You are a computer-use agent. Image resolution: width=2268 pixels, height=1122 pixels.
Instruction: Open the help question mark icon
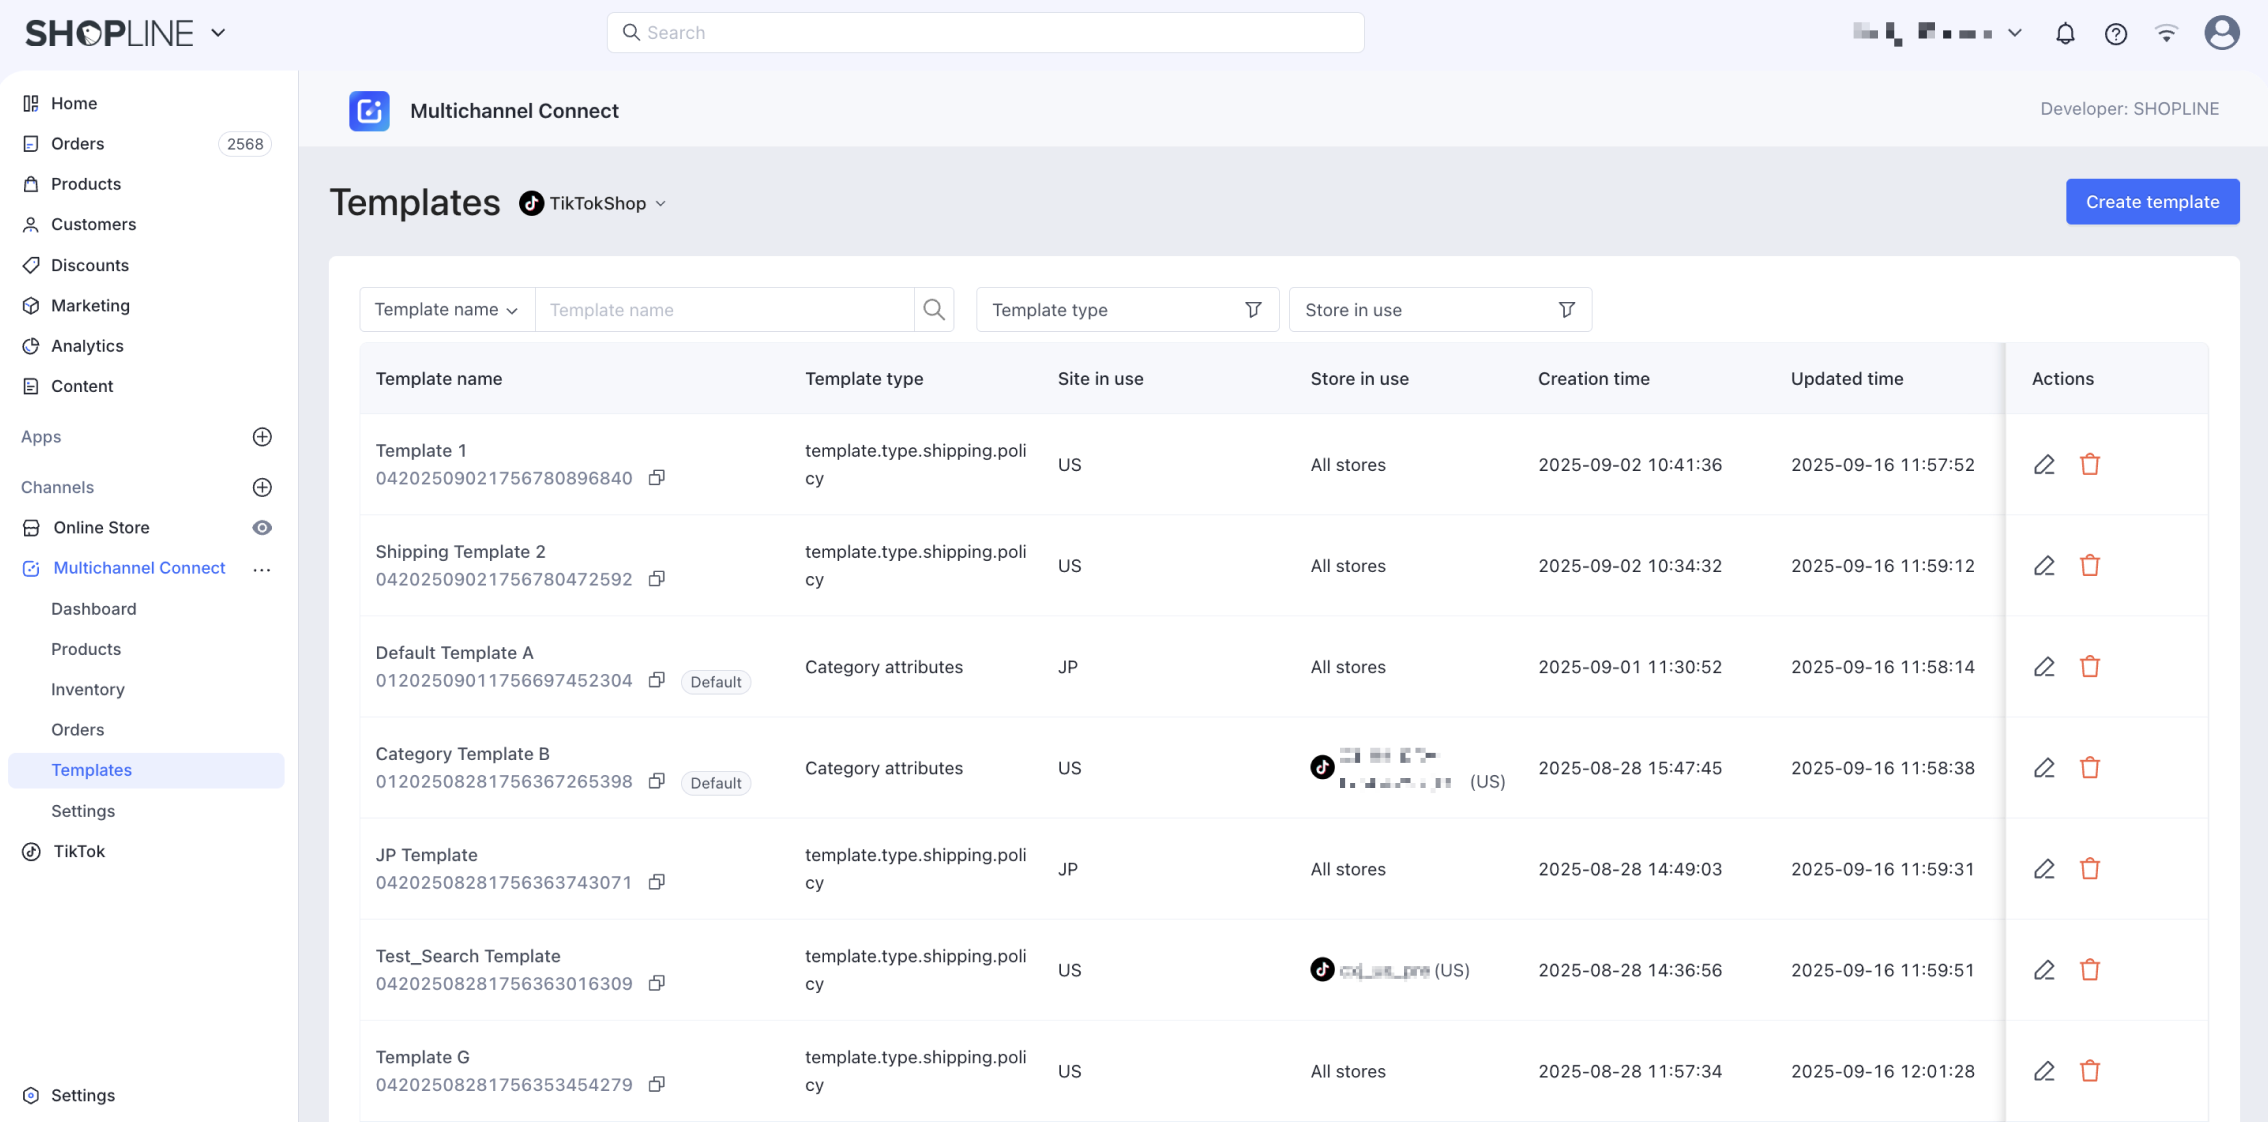pos(2115,34)
